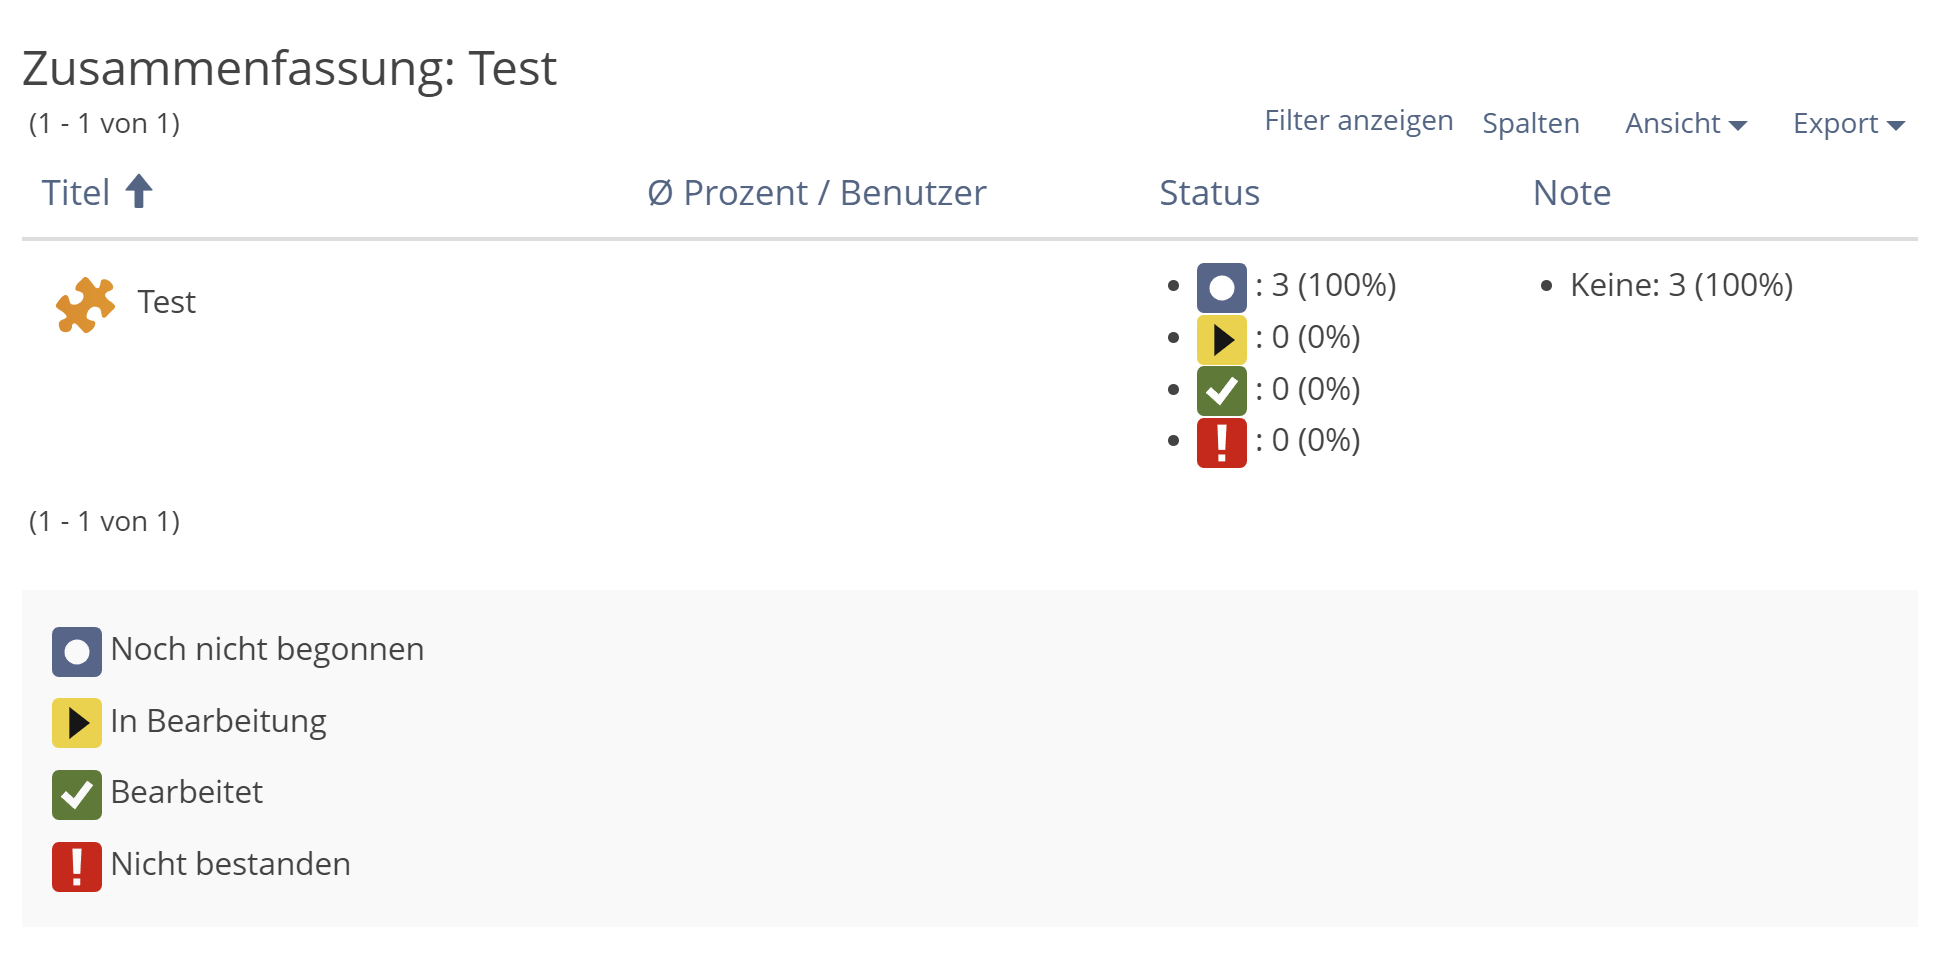Sort by the Status column header
1942x956 pixels.
coord(1209,193)
